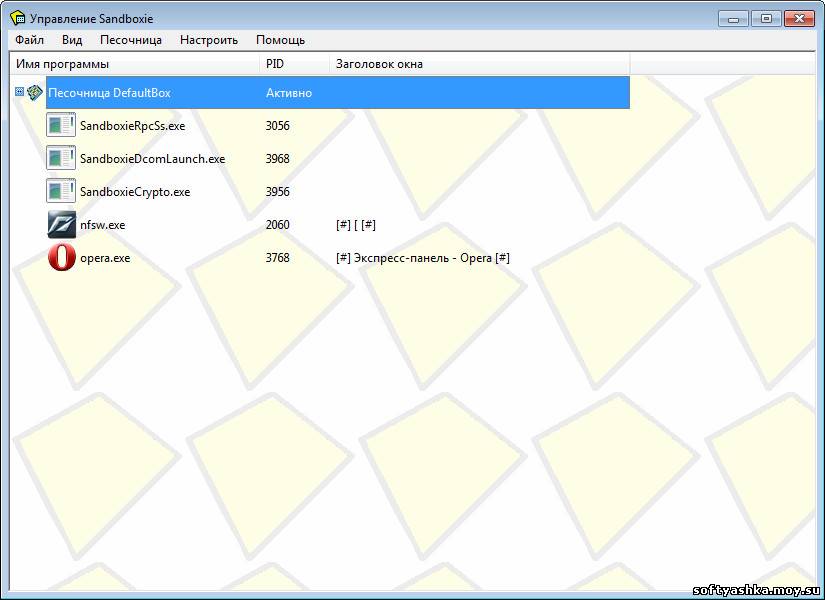Image resolution: width=825 pixels, height=600 pixels.
Task: Click the SandboxieRpcSs.exe process icon
Action: 61,125
